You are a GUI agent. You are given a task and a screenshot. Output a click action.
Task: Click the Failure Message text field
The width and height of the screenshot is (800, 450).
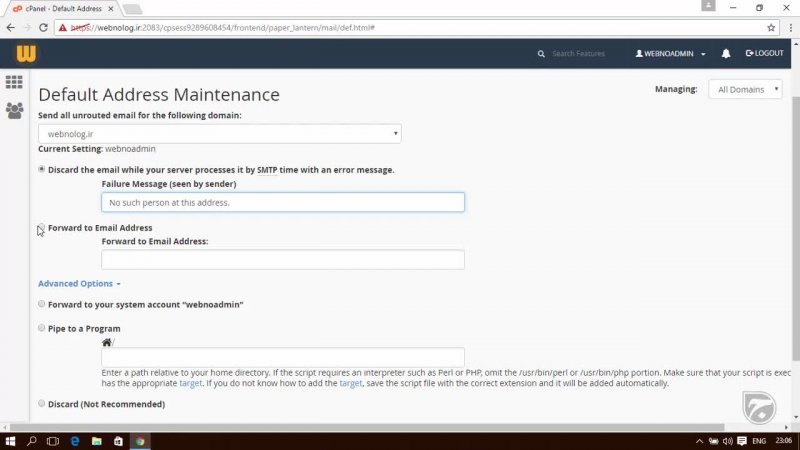click(283, 202)
